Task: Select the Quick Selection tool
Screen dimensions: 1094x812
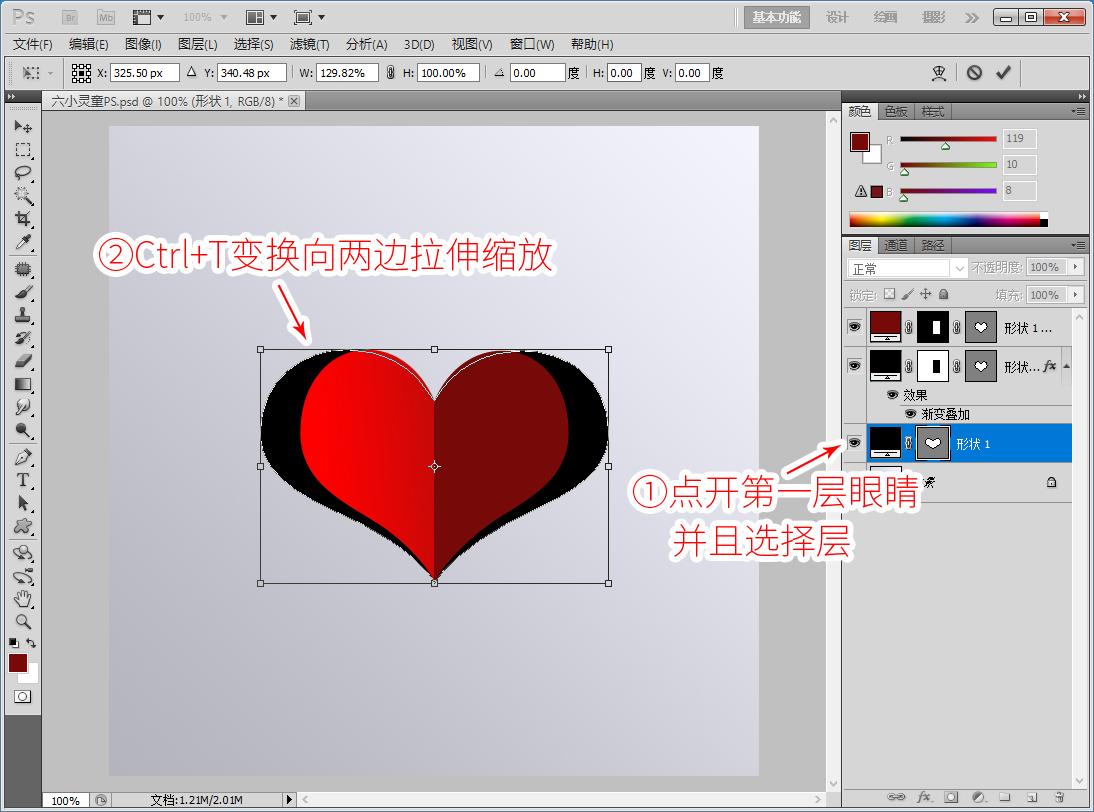Action: point(22,195)
